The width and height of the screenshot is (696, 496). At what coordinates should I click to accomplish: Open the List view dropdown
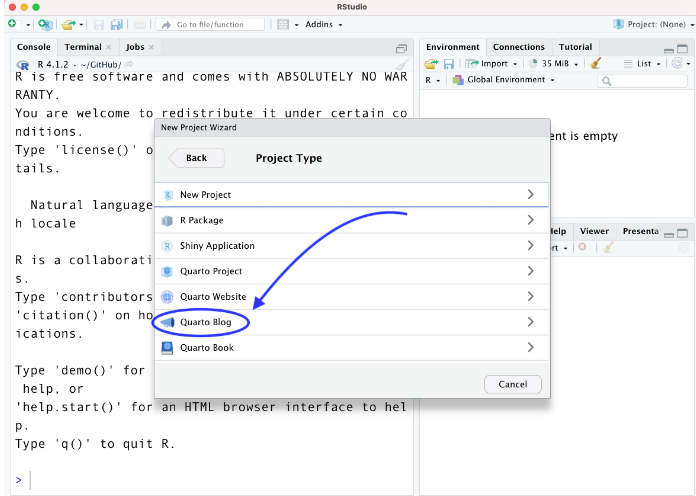coord(641,63)
